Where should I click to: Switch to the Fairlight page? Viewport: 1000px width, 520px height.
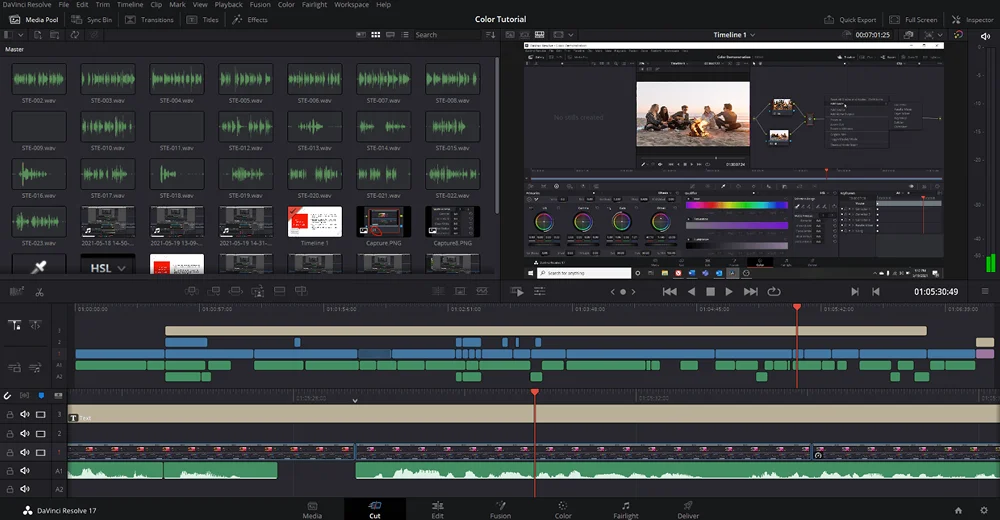[x=626, y=510]
